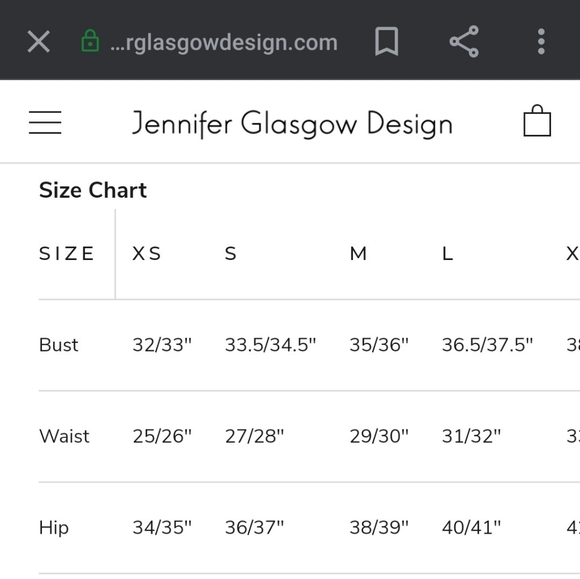
Task: Open the share icon
Action: tap(464, 41)
